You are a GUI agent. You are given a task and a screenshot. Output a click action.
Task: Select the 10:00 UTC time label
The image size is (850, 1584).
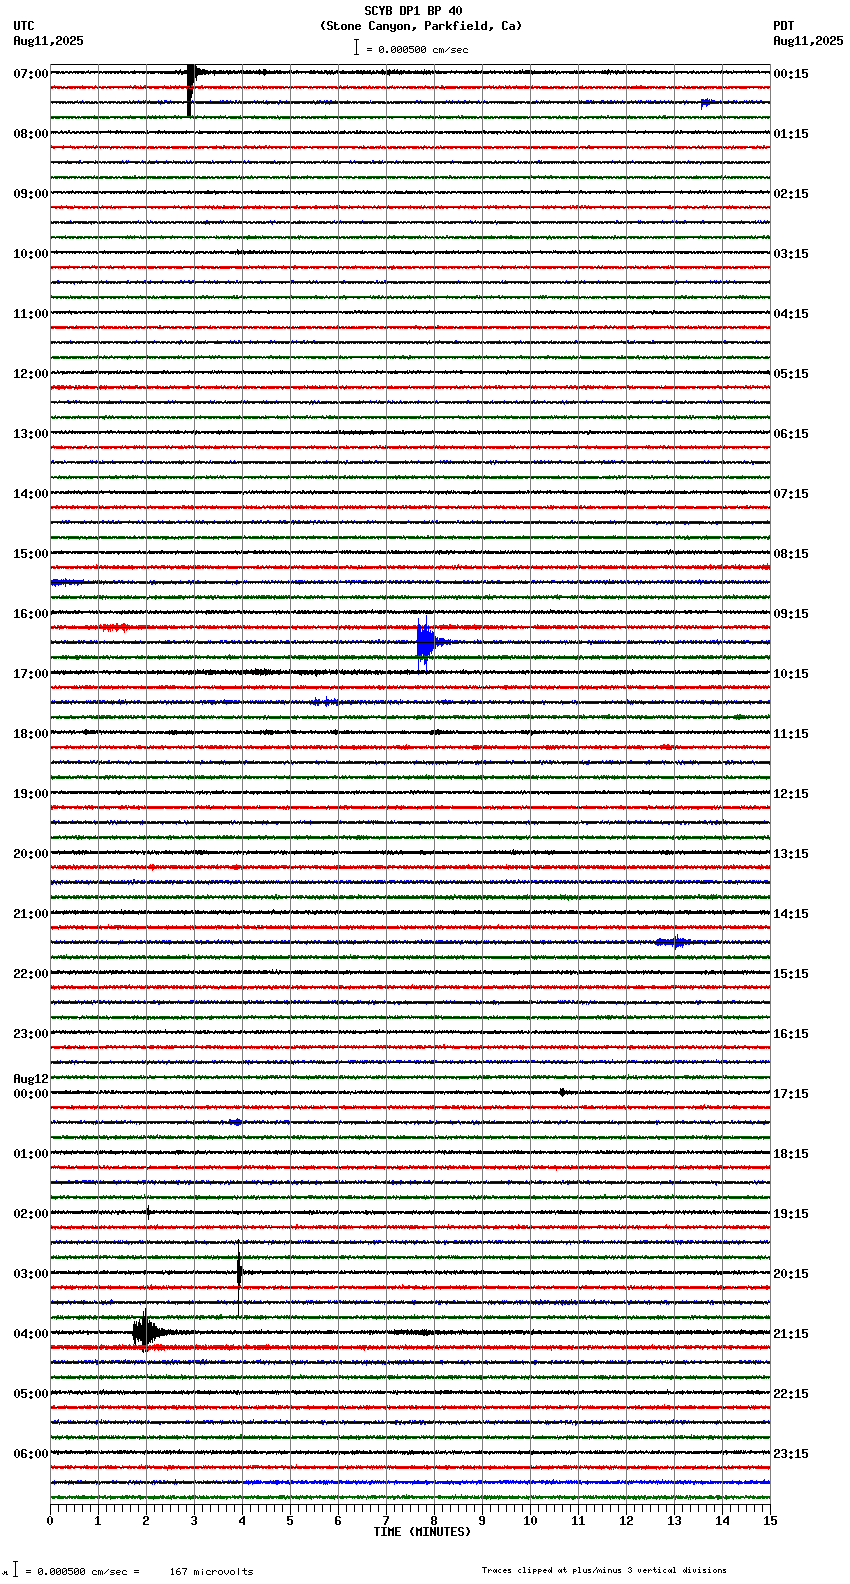[31, 254]
